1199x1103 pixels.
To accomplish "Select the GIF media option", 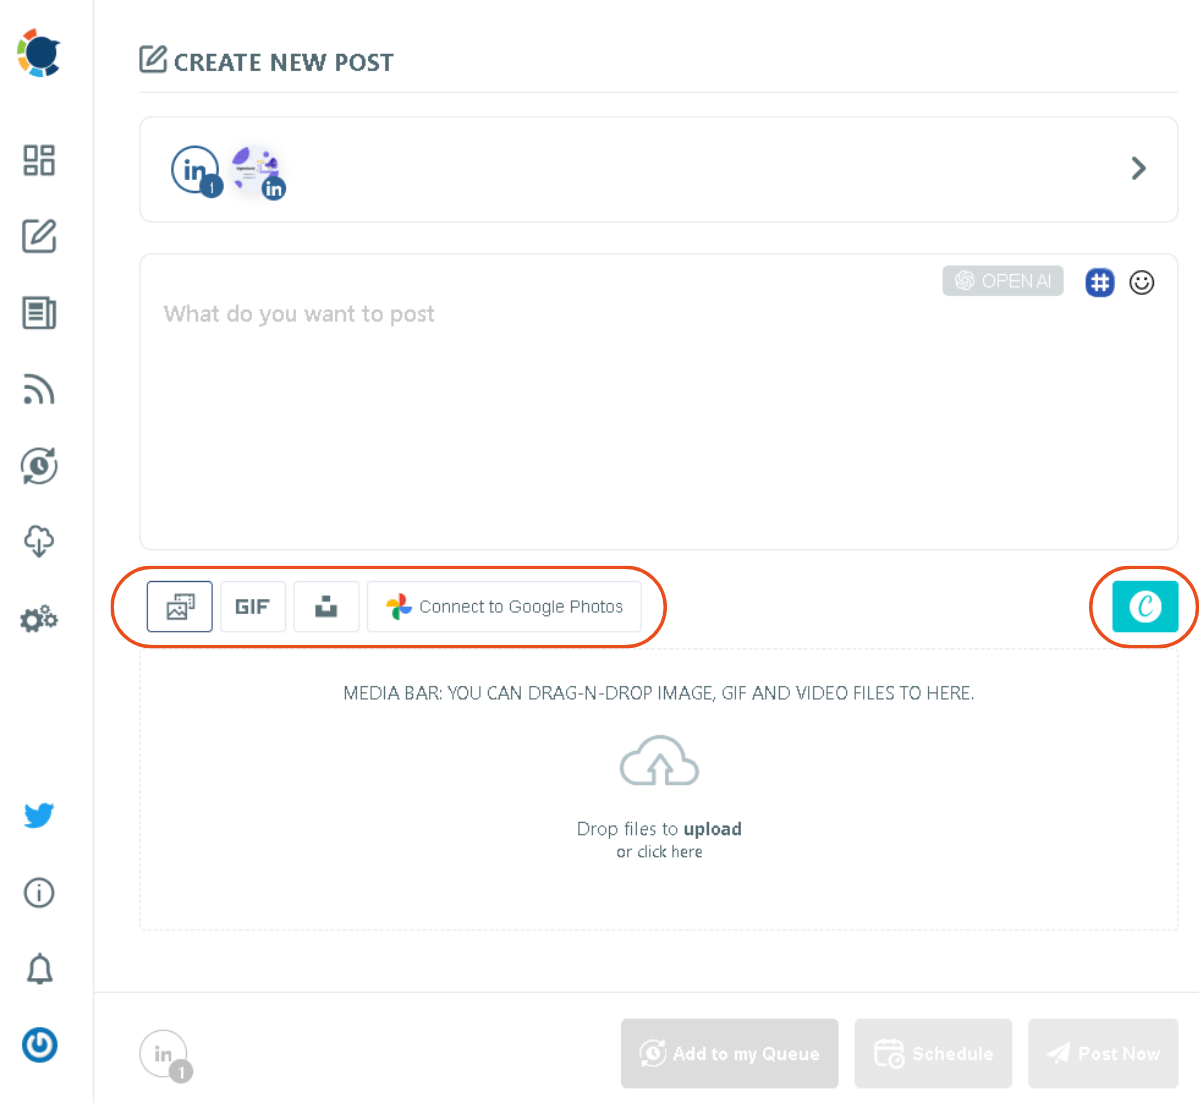I will click(x=252, y=606).
